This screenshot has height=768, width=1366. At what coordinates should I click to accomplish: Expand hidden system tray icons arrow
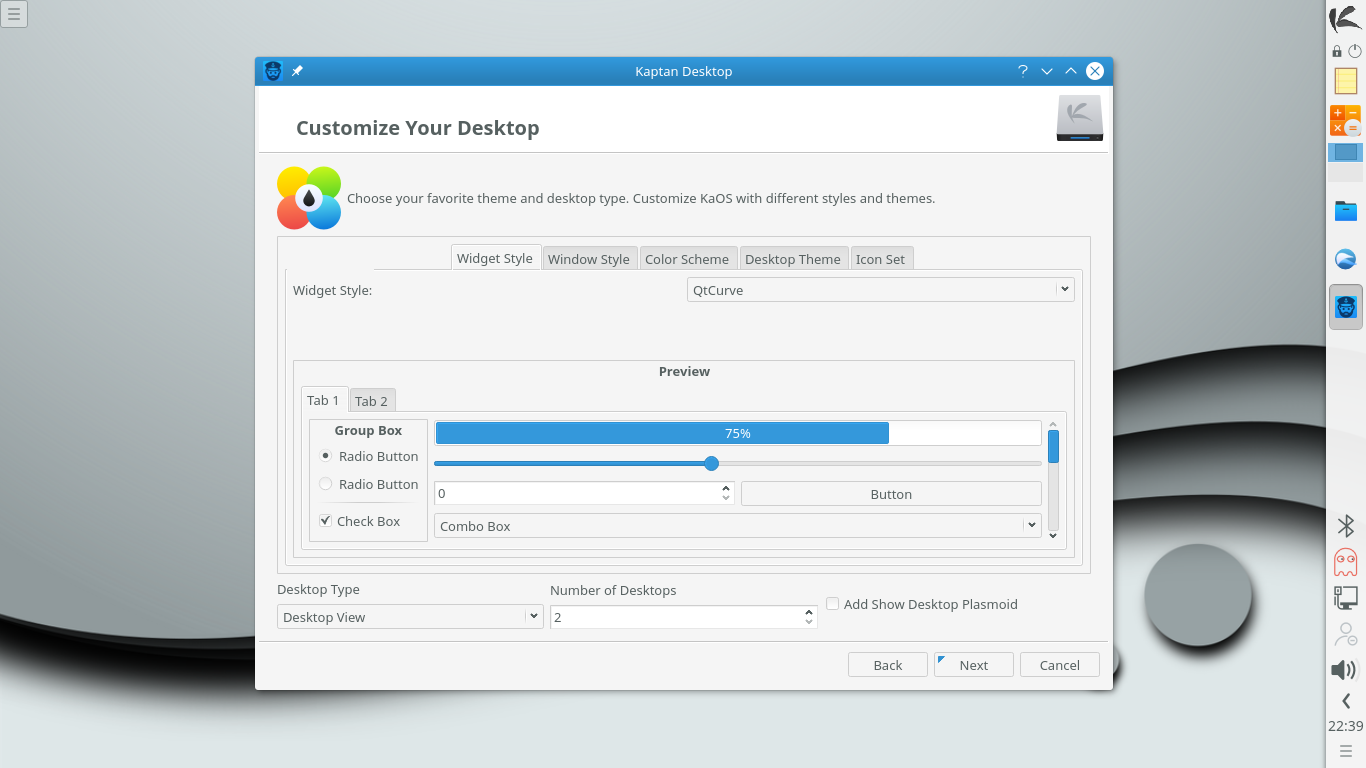click(1346, 701)
